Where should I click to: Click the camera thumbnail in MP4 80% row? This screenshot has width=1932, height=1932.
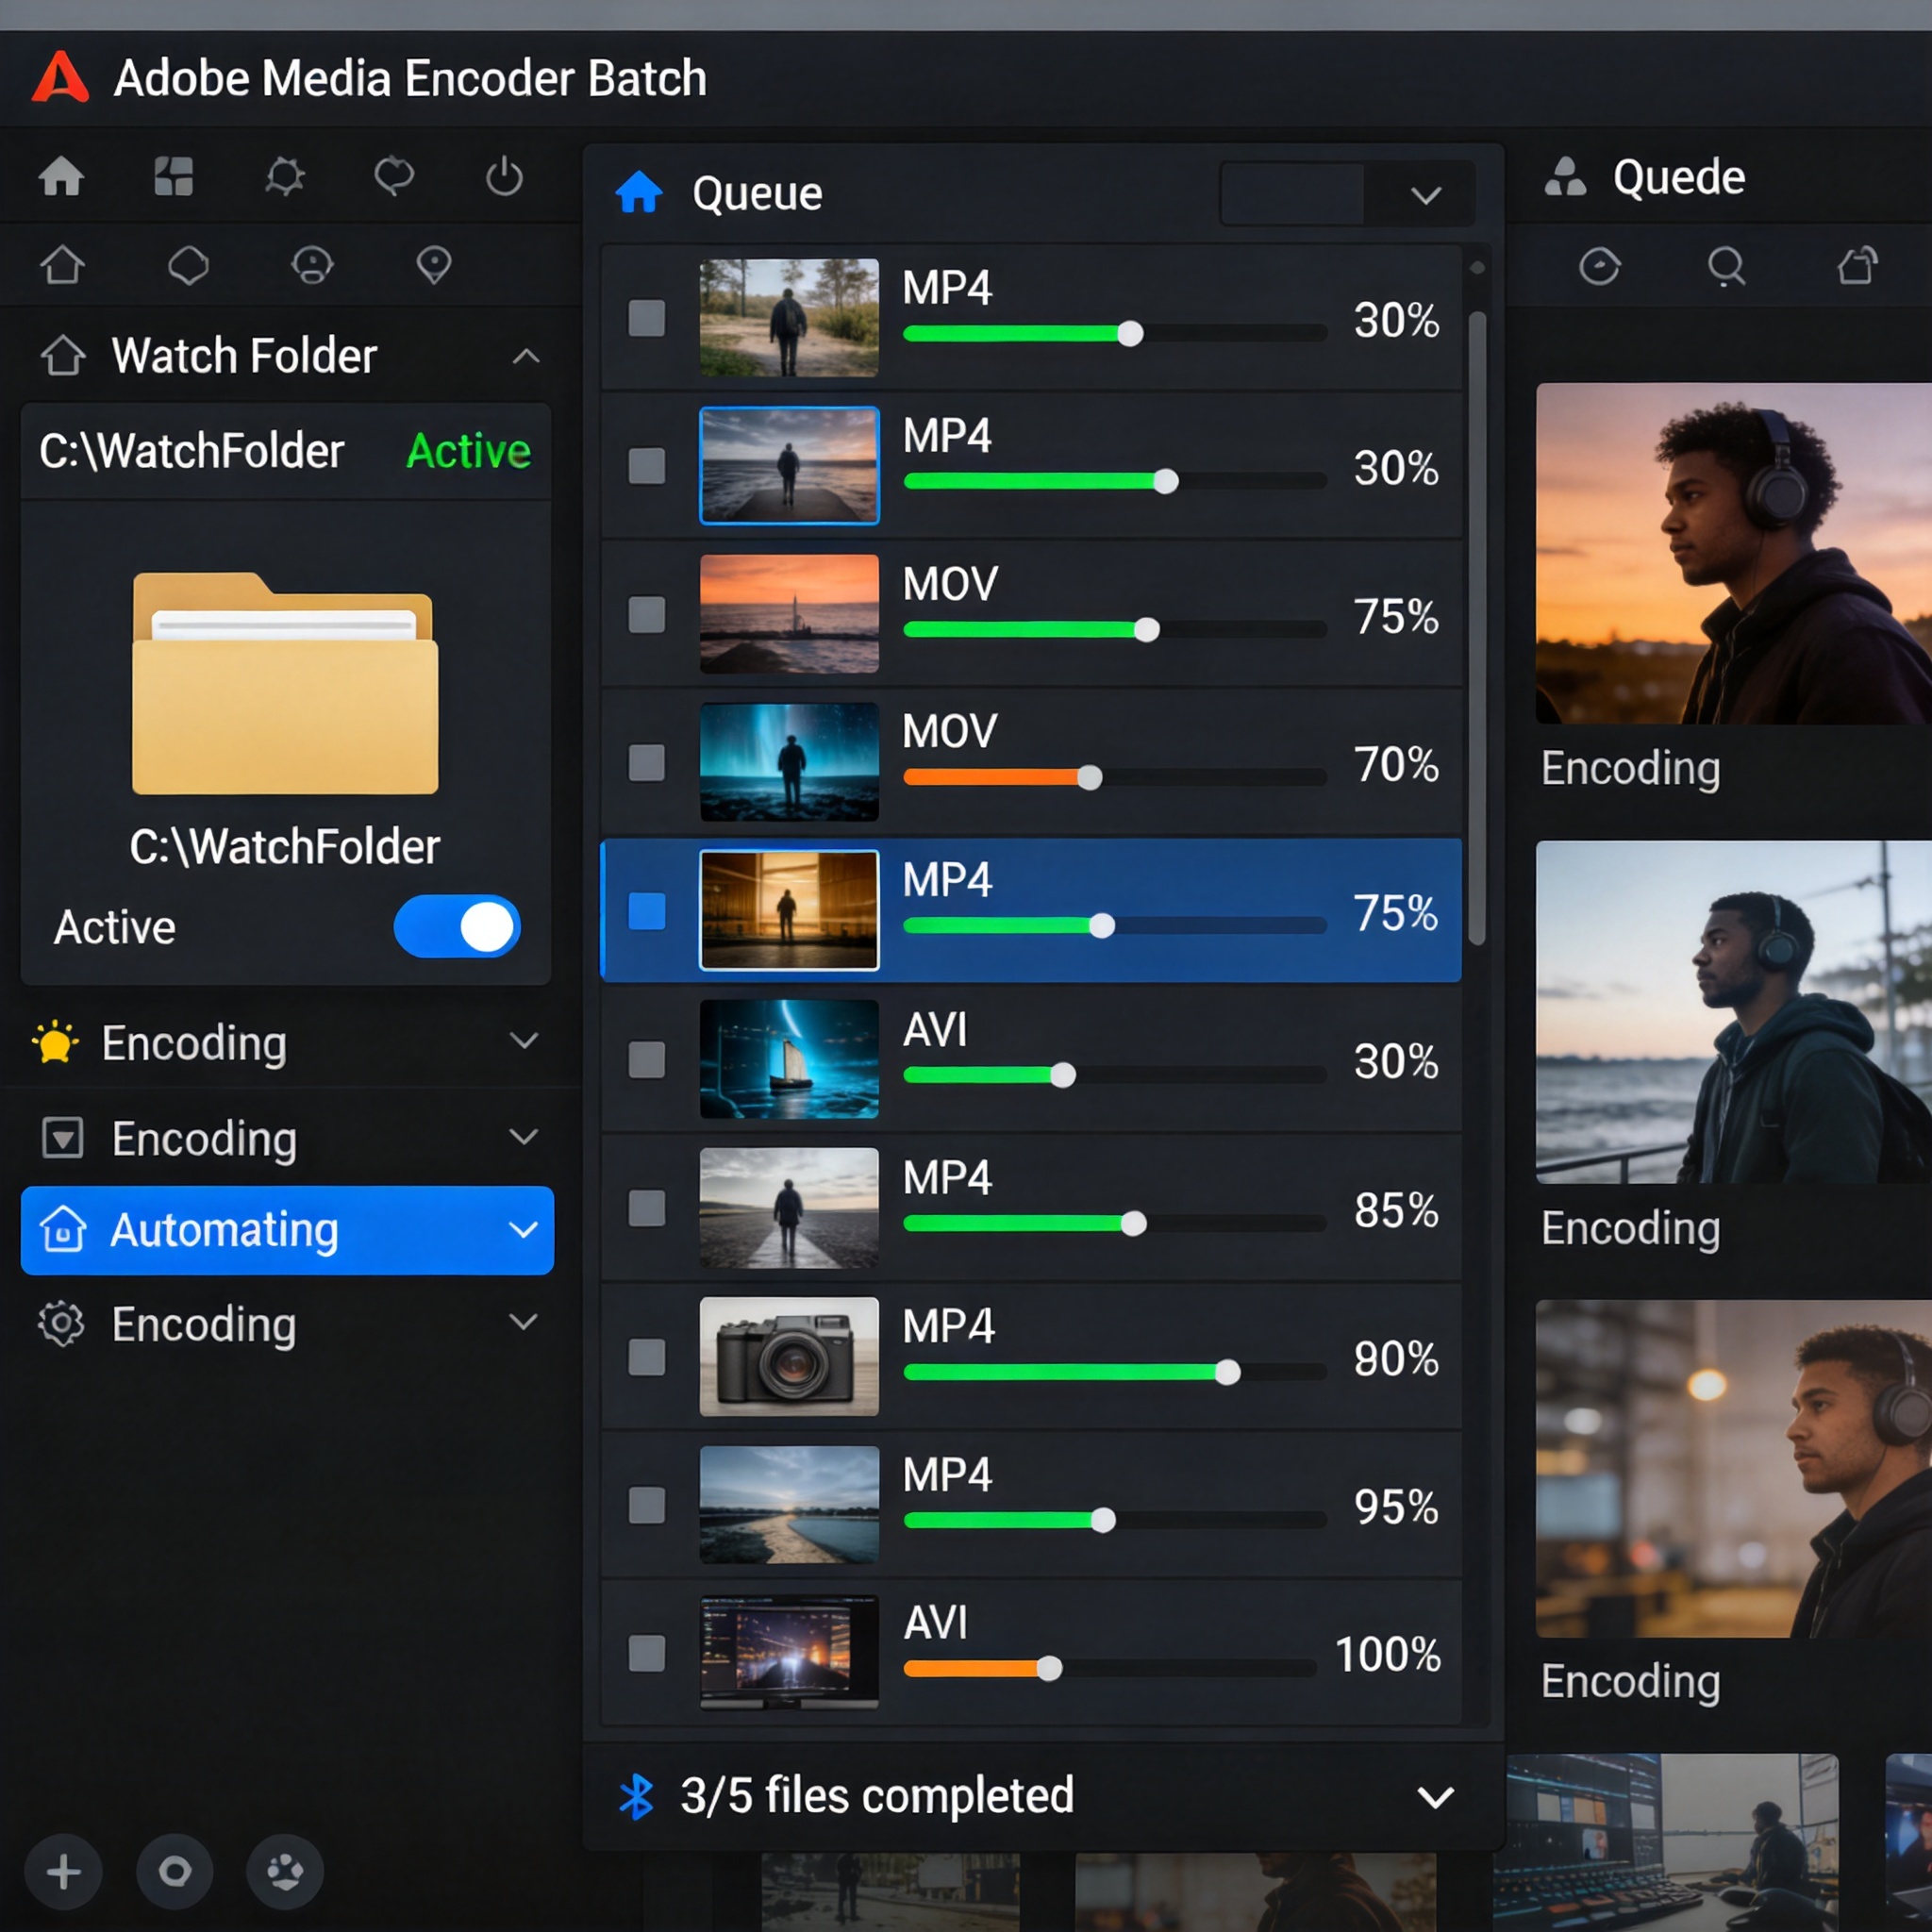789,1356
